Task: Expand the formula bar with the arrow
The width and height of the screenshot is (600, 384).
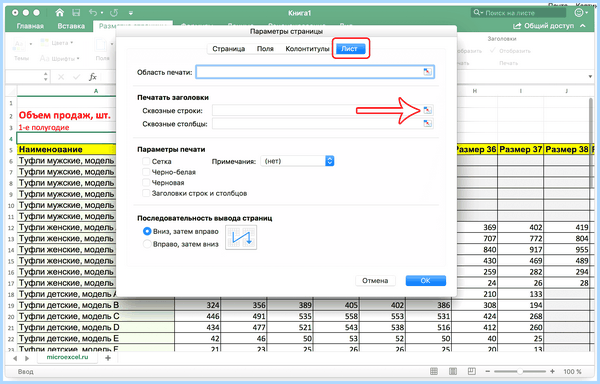Action: click(x=590, y=76)
